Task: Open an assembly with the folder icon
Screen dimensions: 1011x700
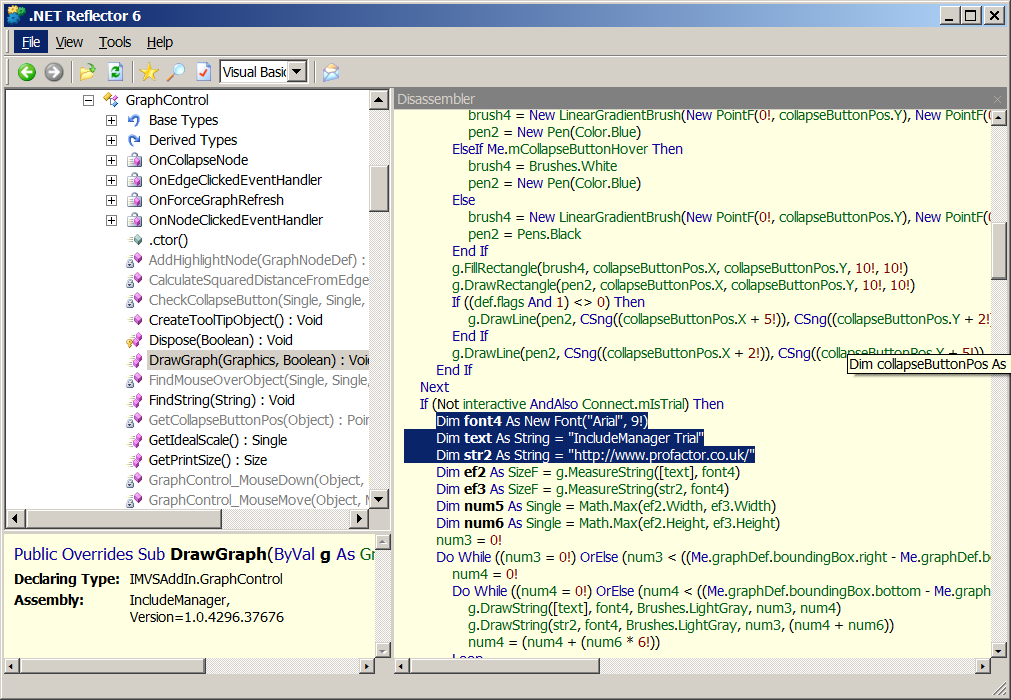Action: 88,72
